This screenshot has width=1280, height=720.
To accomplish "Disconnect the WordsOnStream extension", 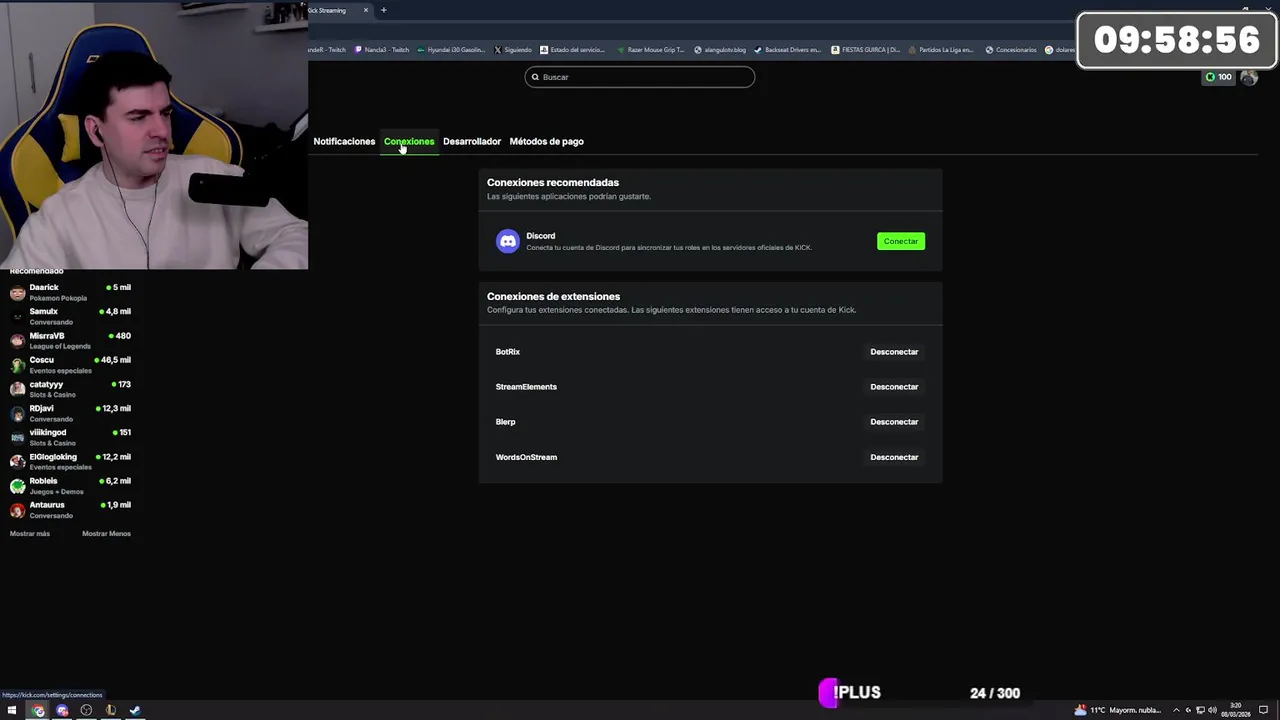I will (894, 457).
